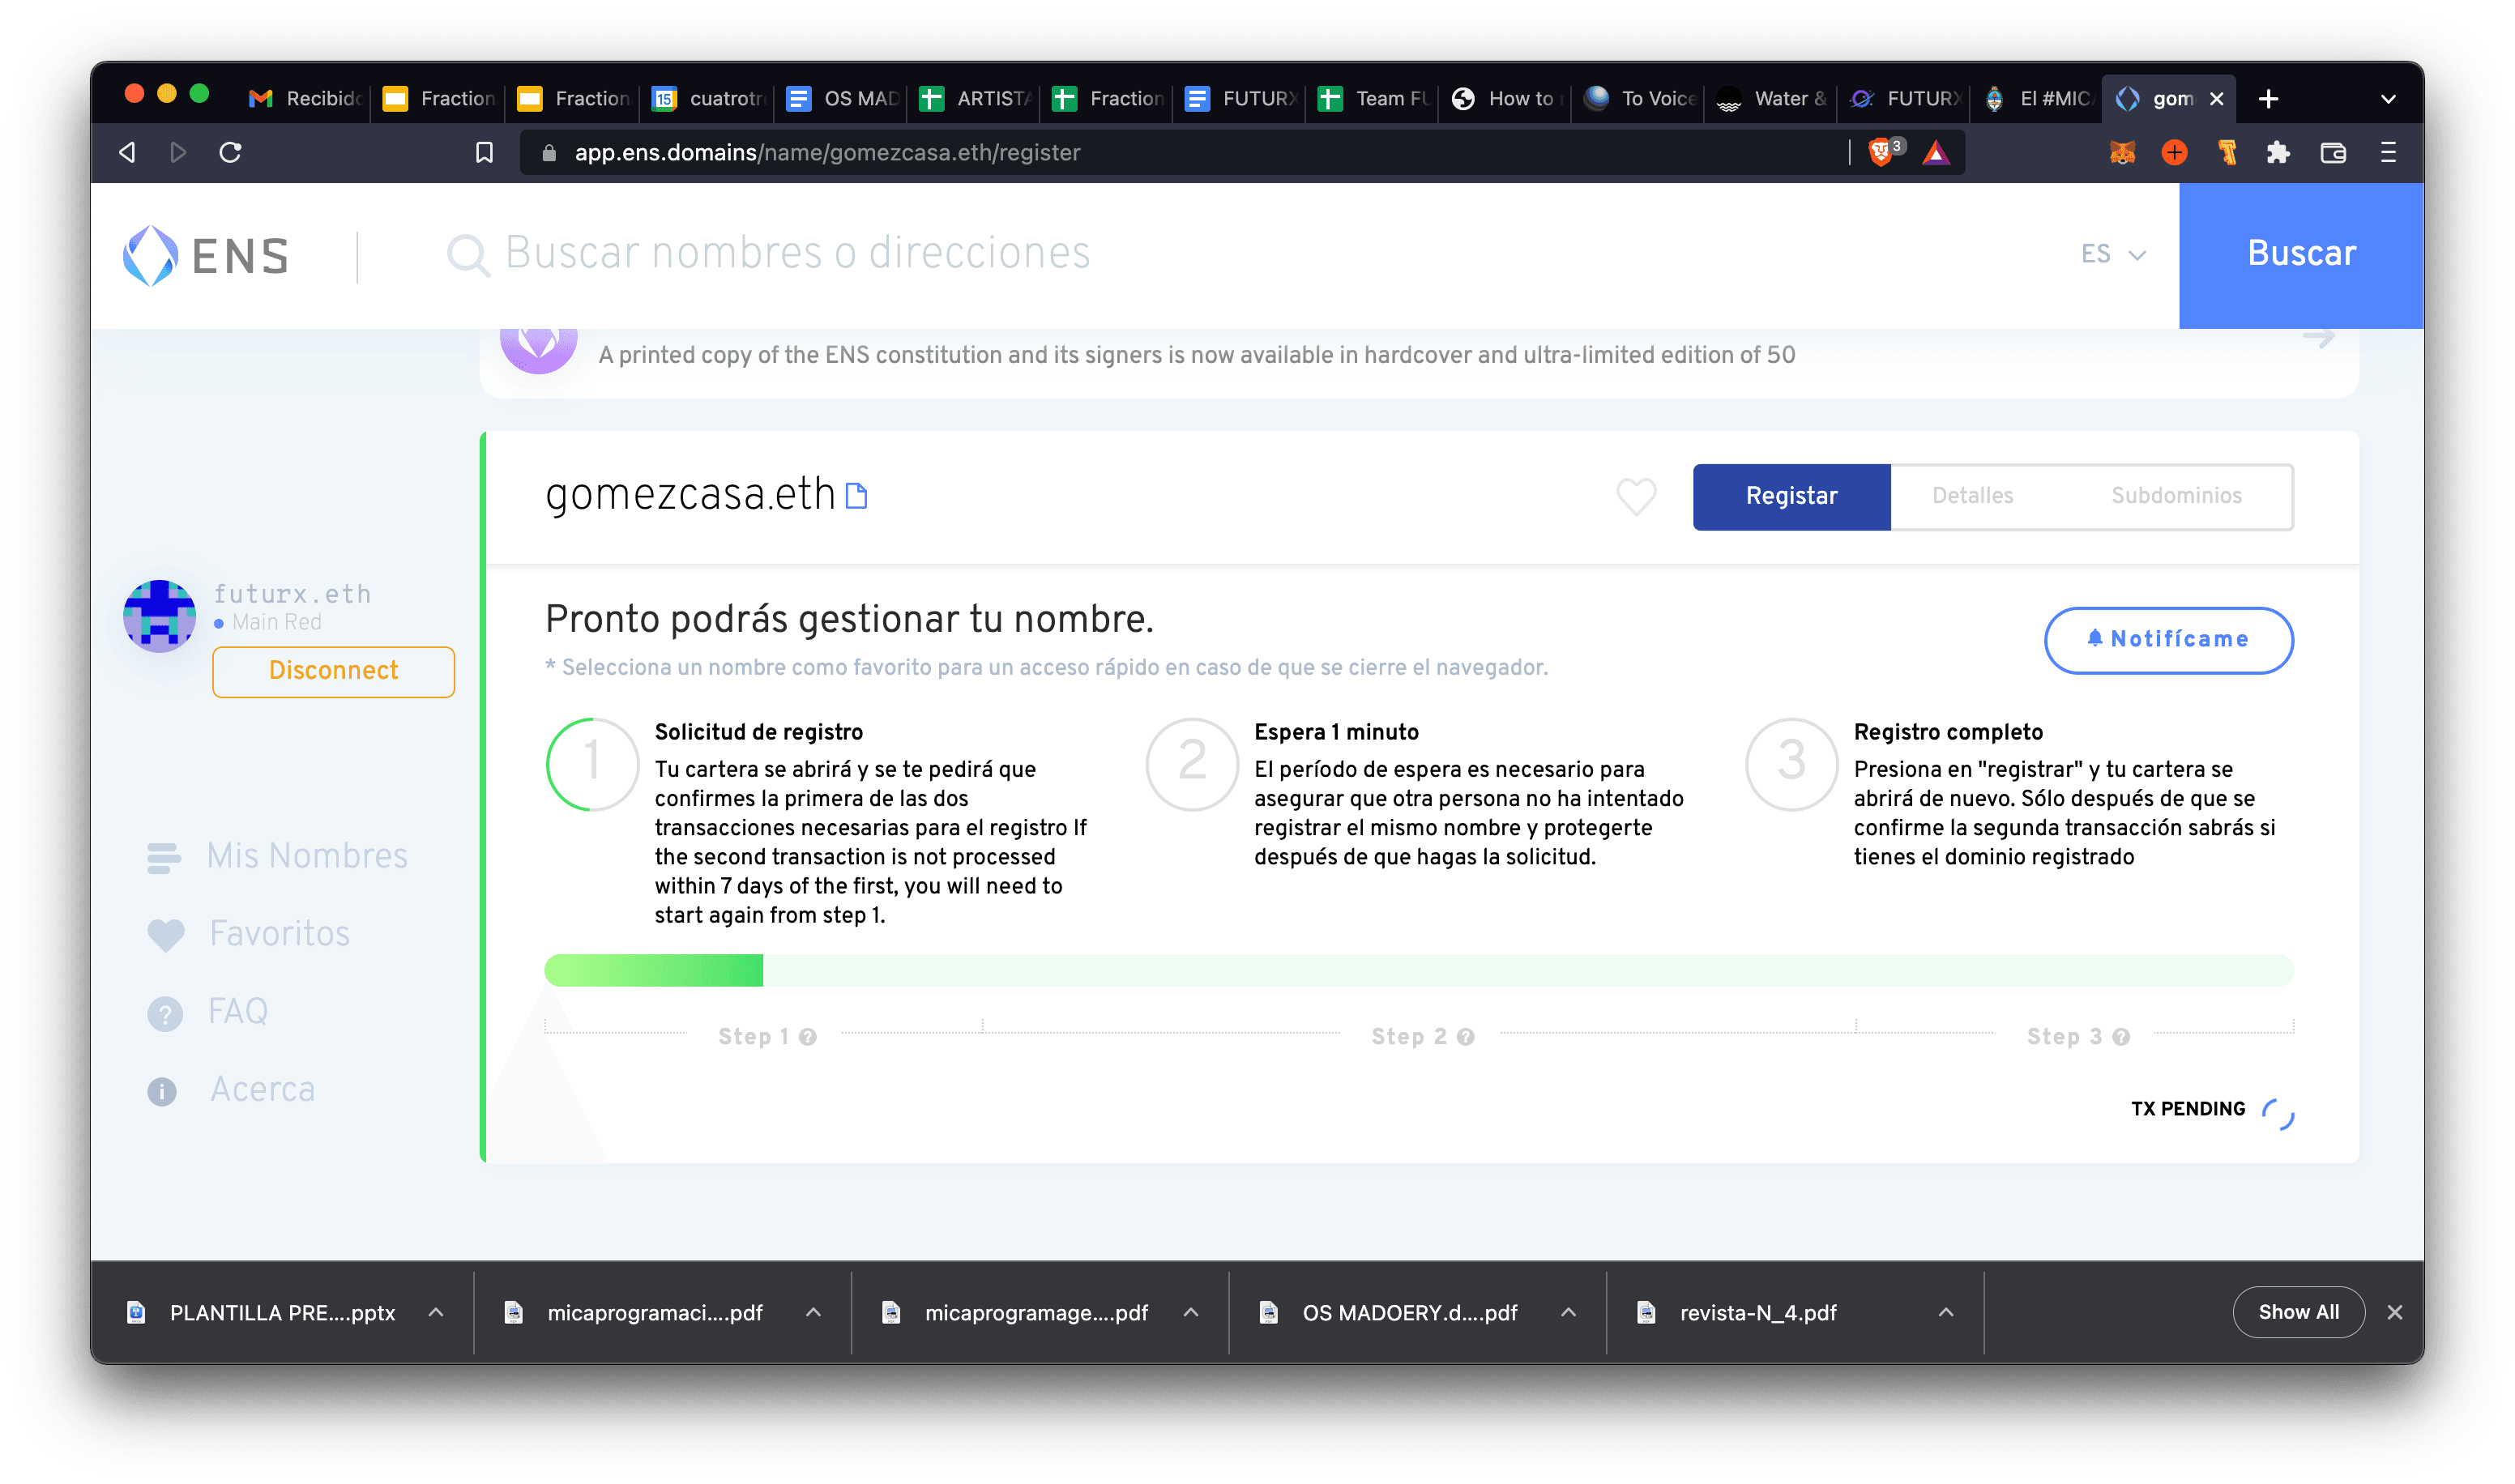Switch to cuatrotr calendar tab
Screen dimensions: 2515x1484
tap(709, 98)
